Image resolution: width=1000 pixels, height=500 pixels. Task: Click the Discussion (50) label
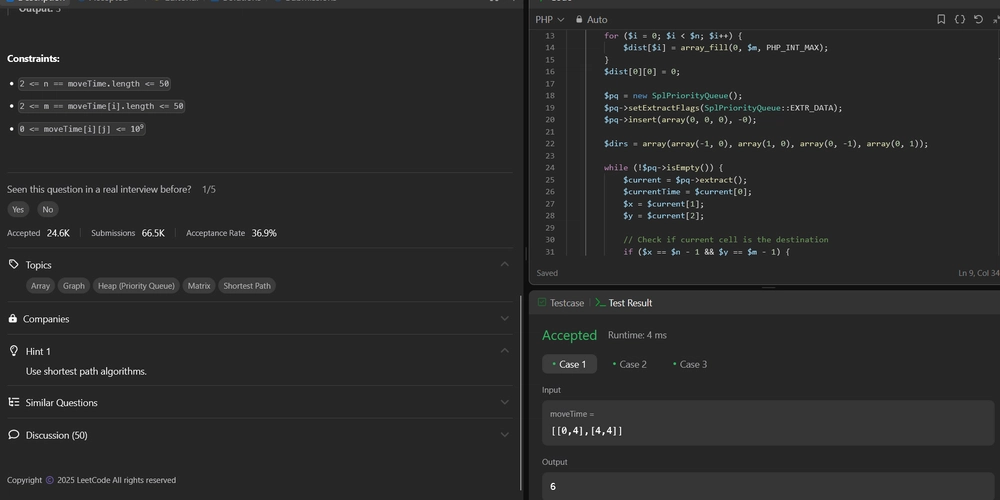click(56, 435)
